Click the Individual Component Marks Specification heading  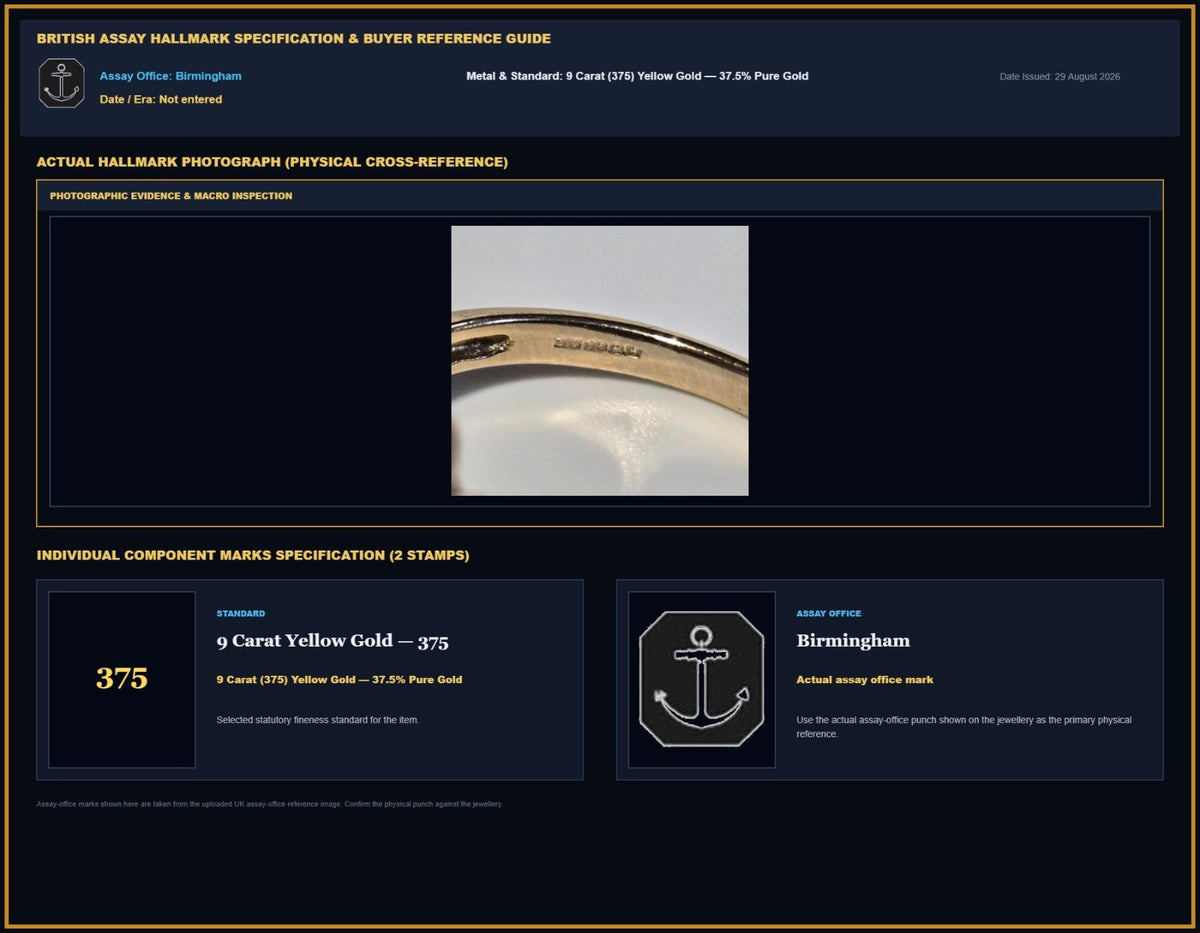(x=253, y=555)
